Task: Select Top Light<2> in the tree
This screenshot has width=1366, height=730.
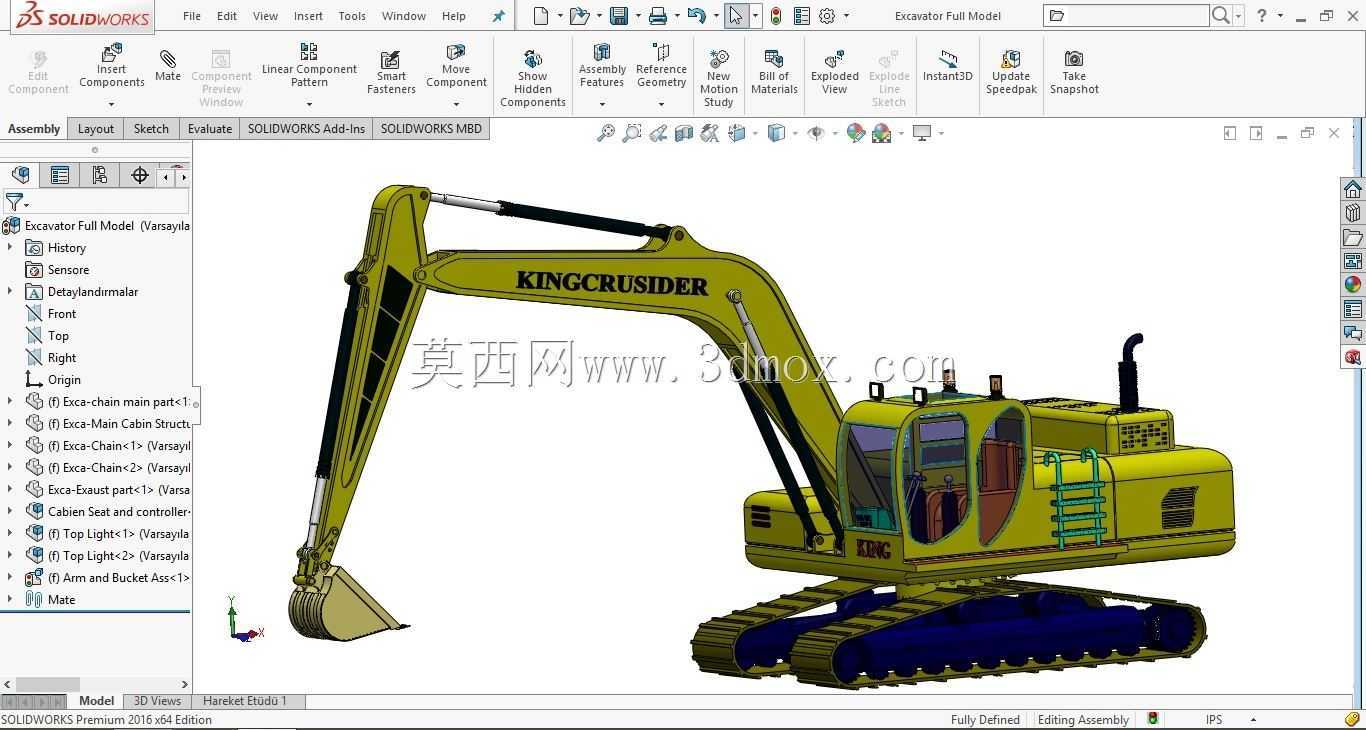Action: point(107,556)
